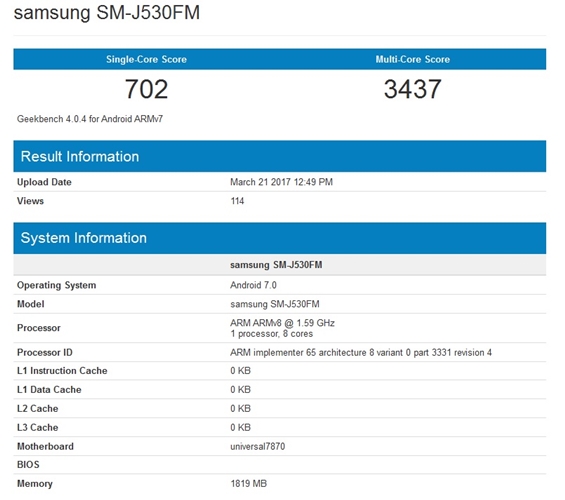The image size is (565, 500).
Task: Select the Single-Core Score header
Action: point(146,59)
